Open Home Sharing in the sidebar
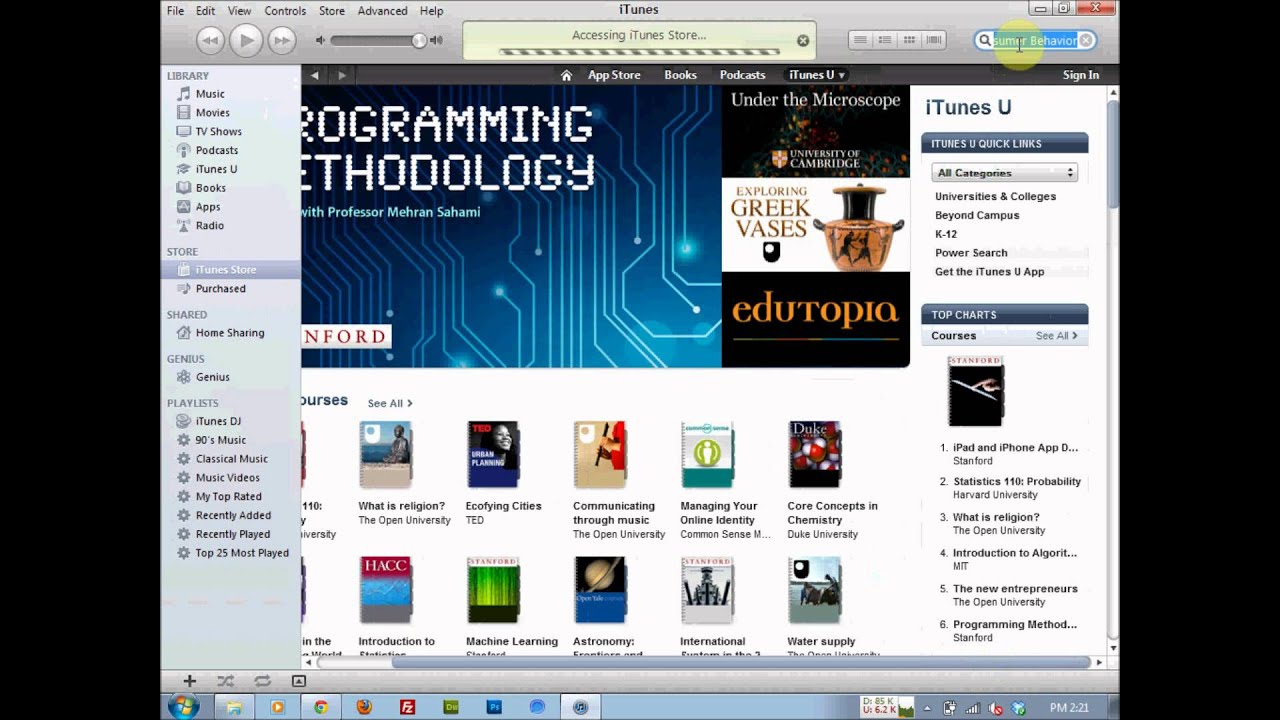The image size is (1280, 720). pyautogui.click(x=231, y=333)
